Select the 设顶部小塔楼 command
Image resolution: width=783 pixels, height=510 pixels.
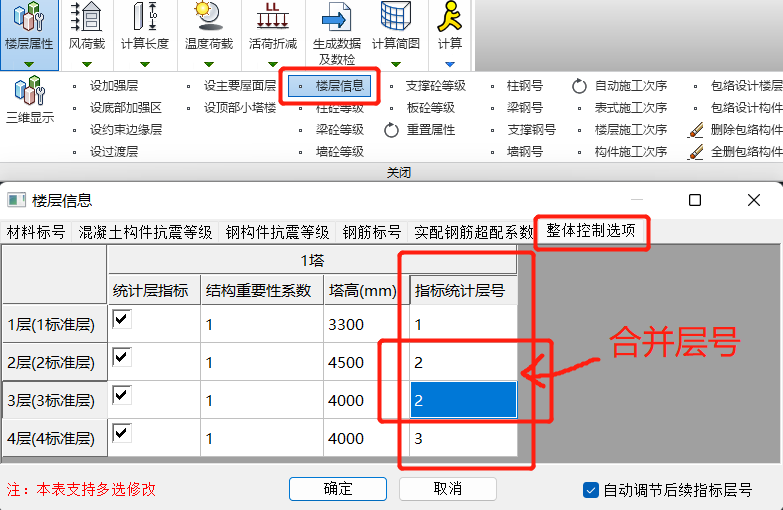coord(240,108)
